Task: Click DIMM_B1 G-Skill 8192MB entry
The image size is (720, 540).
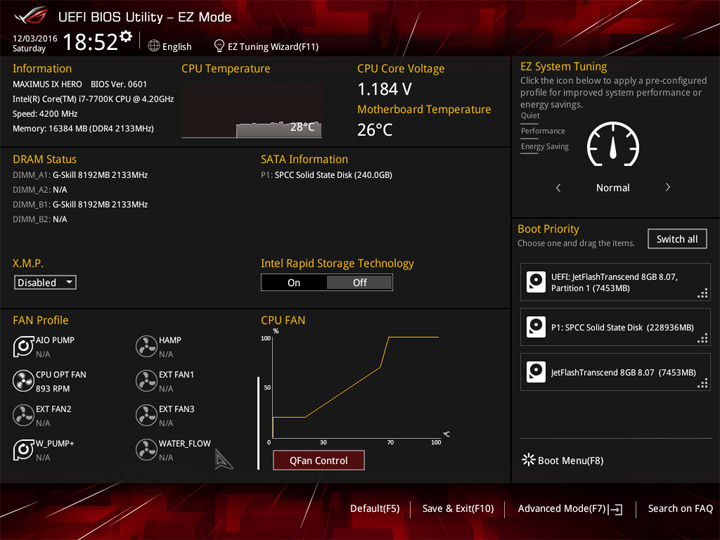Action: coord(80,204)
